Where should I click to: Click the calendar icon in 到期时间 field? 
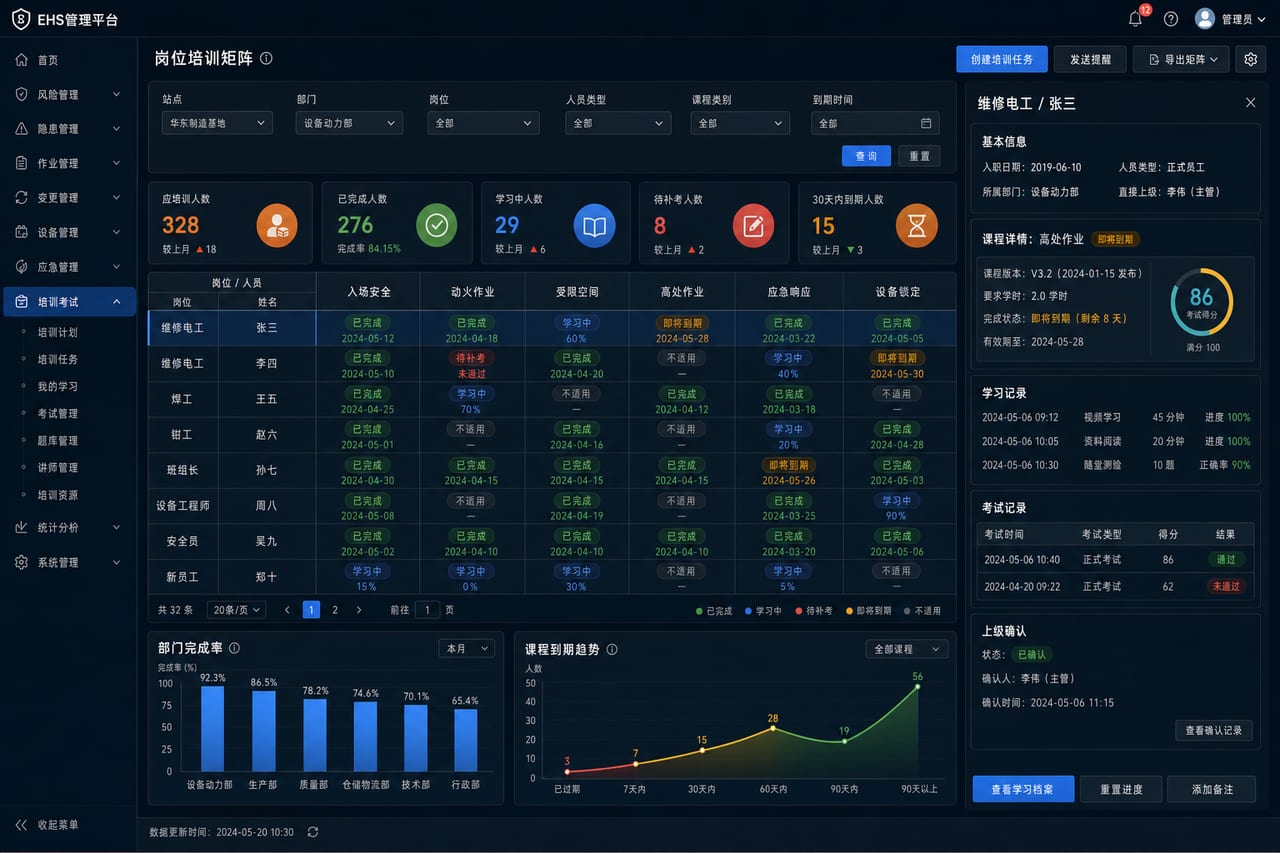click(x=926, y=123)
